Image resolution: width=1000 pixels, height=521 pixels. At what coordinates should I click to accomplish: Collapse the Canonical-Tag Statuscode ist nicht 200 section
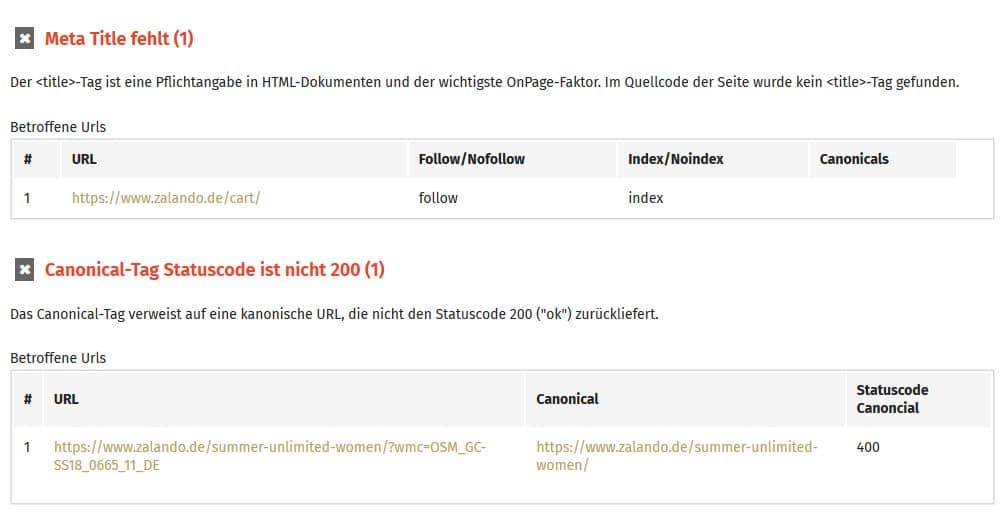pyautogui.click(x=214, y=270)
